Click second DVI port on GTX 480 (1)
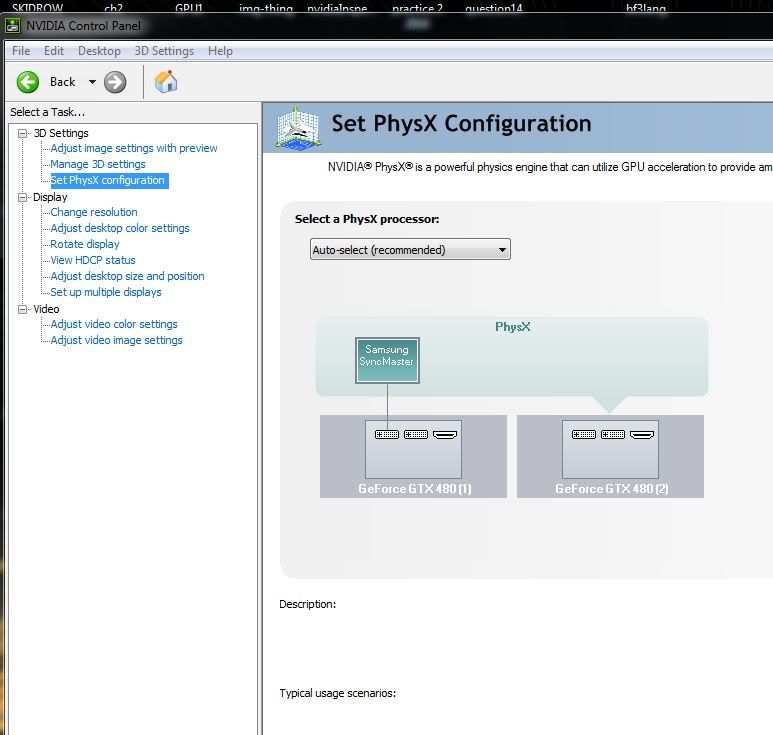The height and width of the screenshot is (735, 773). coord(416,434)
